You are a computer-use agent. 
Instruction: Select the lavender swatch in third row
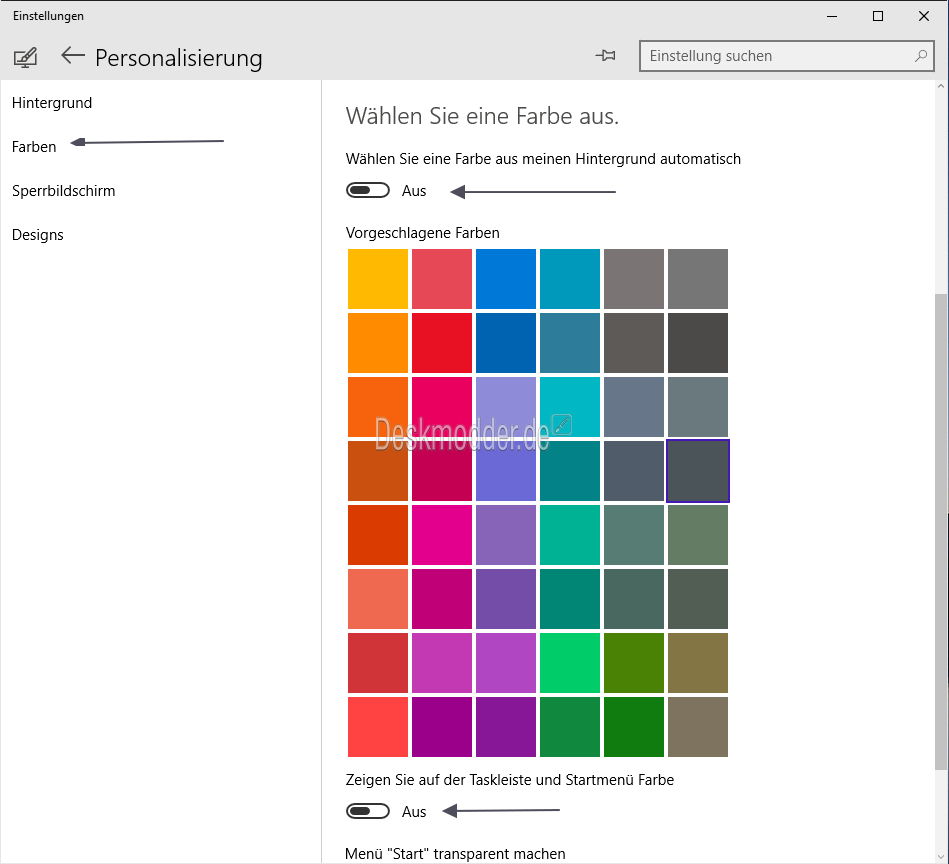(x=506, y=407)
